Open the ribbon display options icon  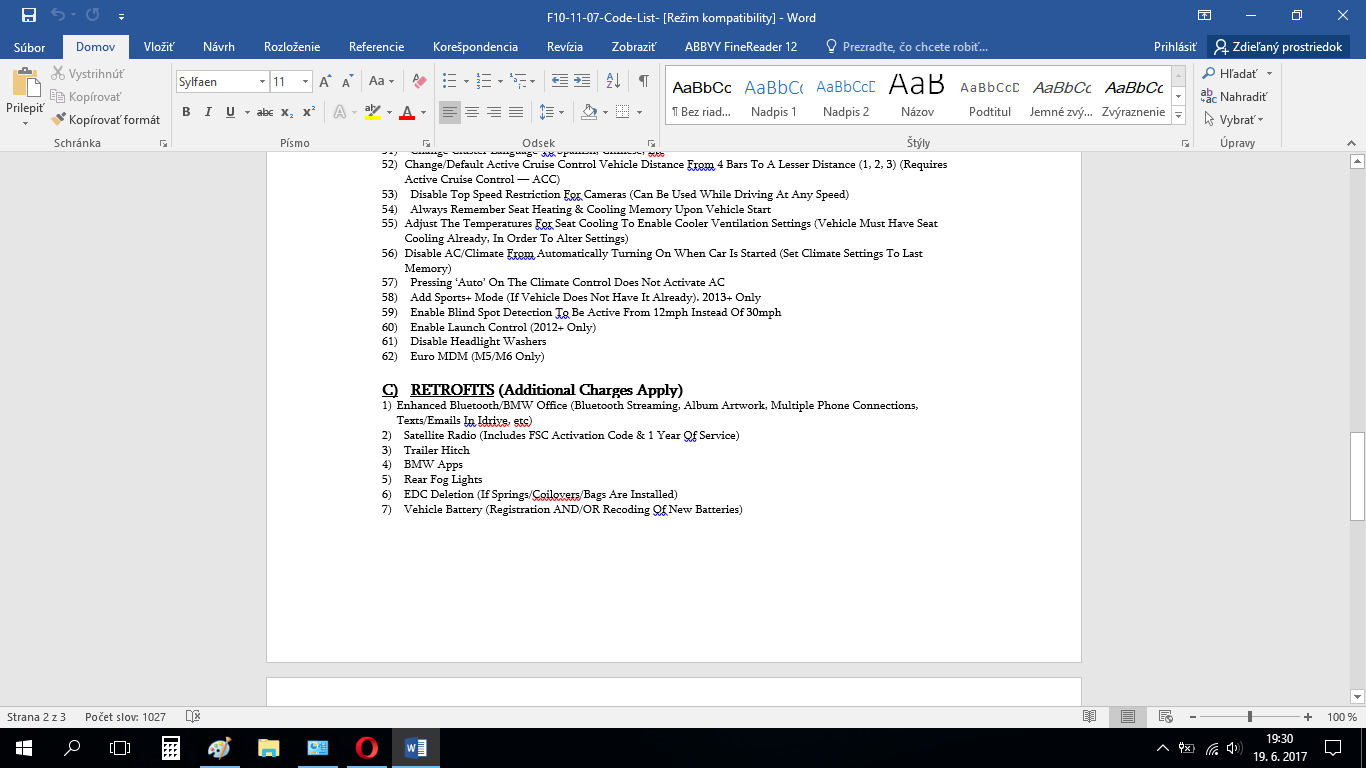point(1204,16)
